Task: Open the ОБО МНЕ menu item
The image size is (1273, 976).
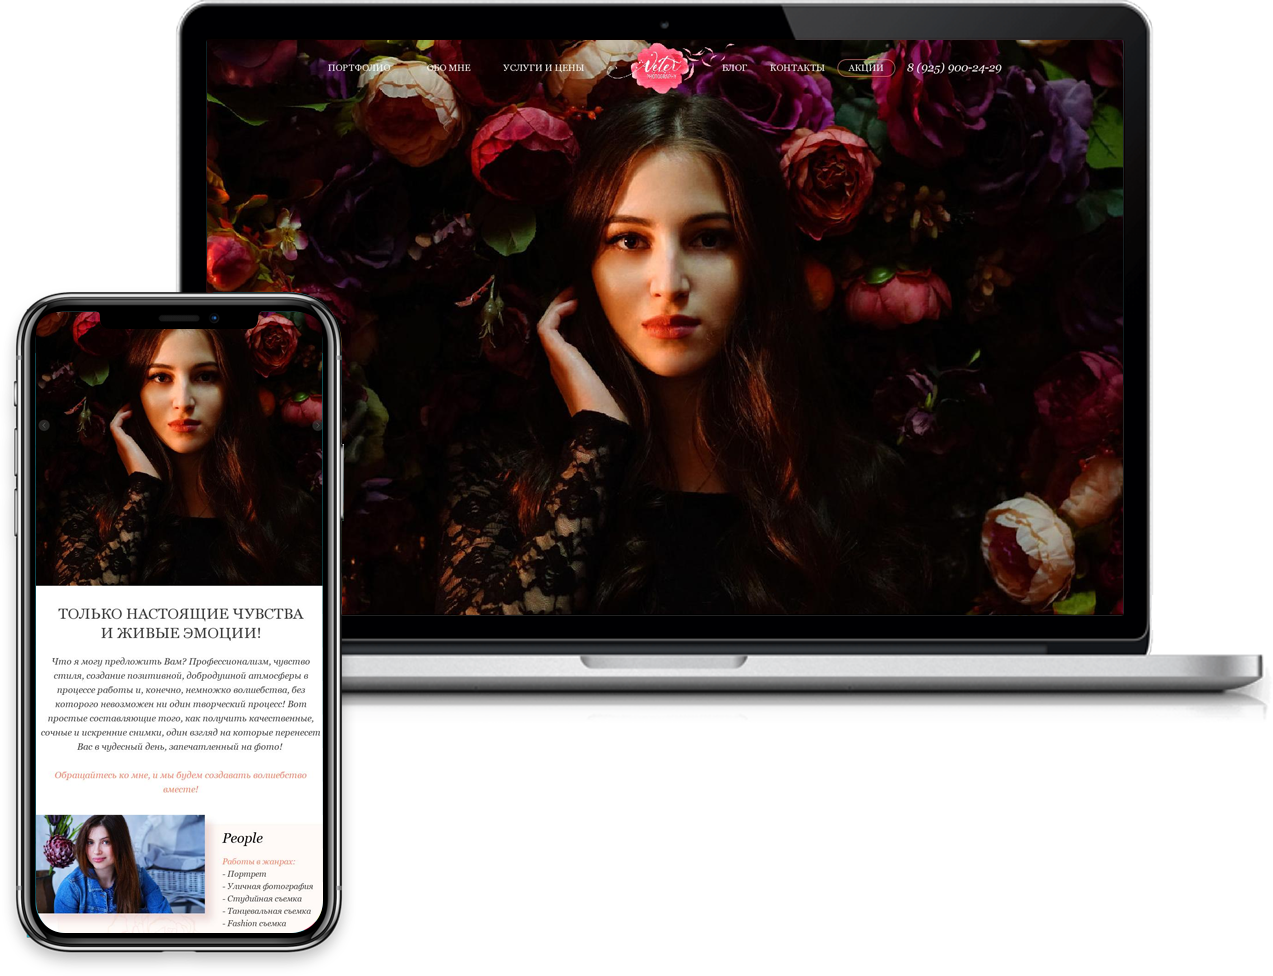Action: pos(448,68)
